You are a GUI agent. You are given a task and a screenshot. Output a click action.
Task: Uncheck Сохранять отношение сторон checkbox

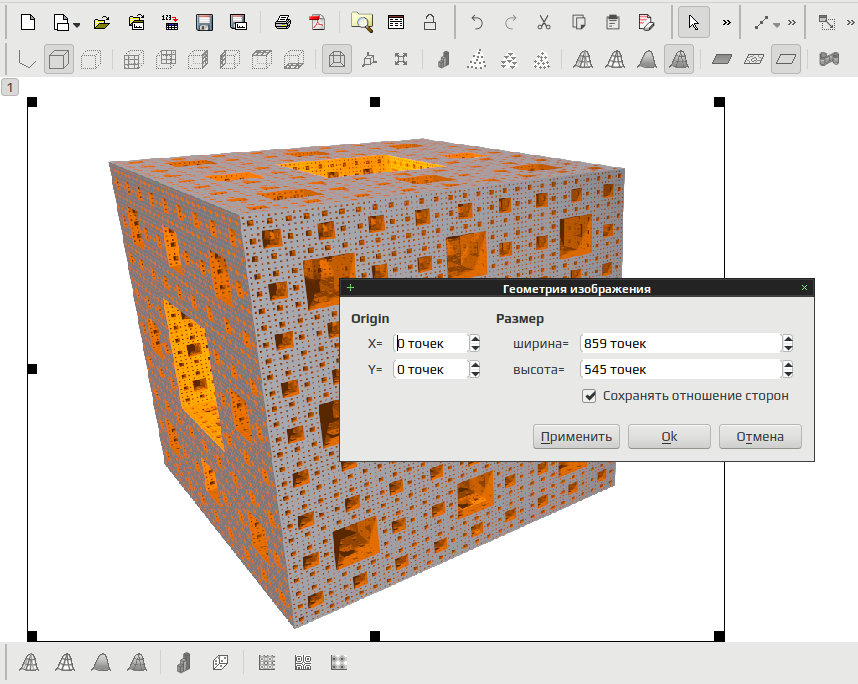click(x=589, y=396)
